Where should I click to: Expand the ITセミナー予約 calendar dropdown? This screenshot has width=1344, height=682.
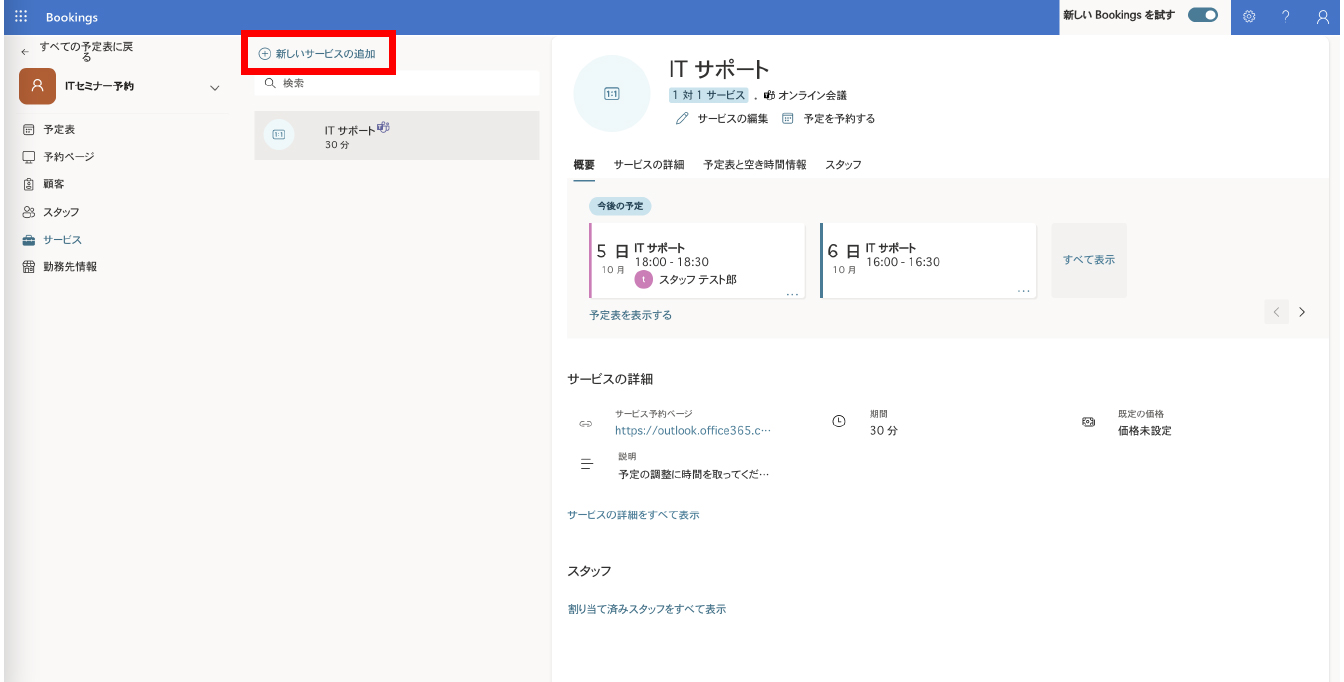[x=214, y=87]
